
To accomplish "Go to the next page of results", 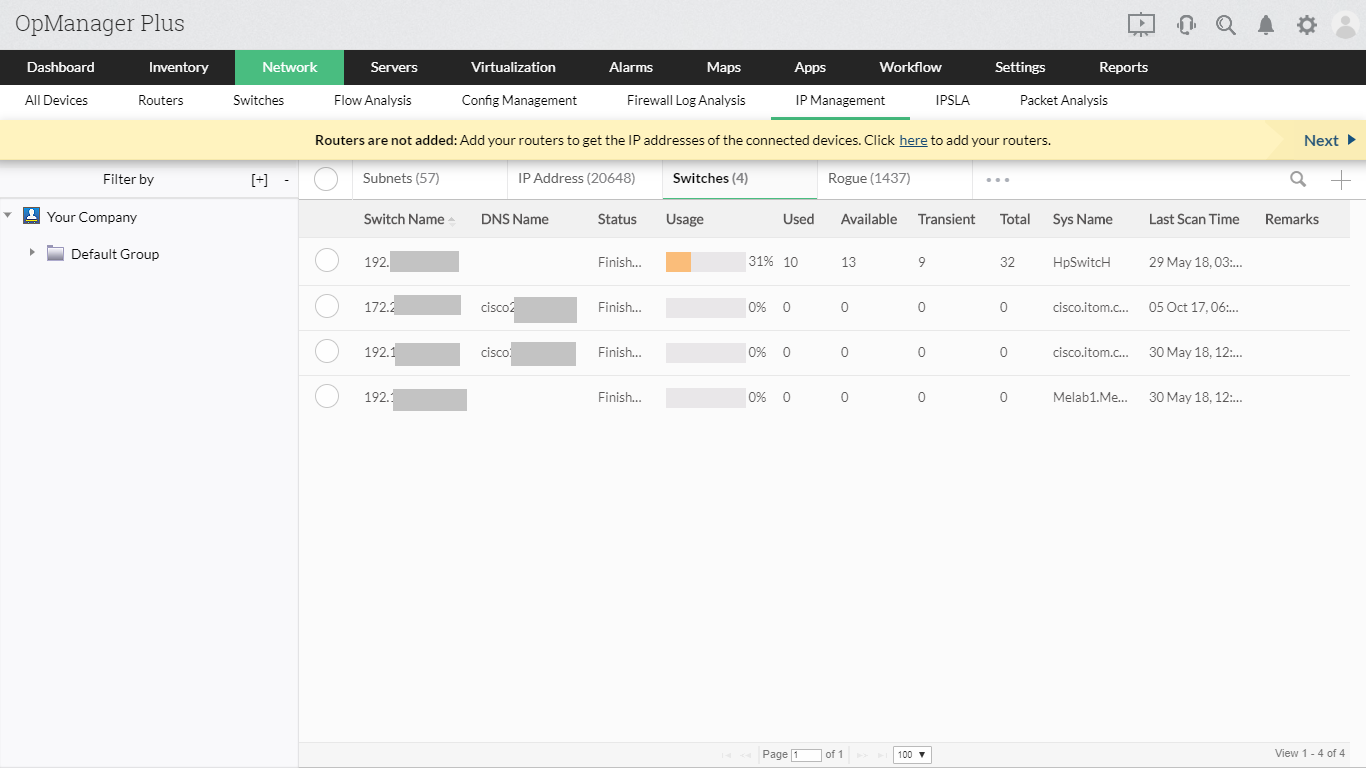I will click(x=861, y=755).
